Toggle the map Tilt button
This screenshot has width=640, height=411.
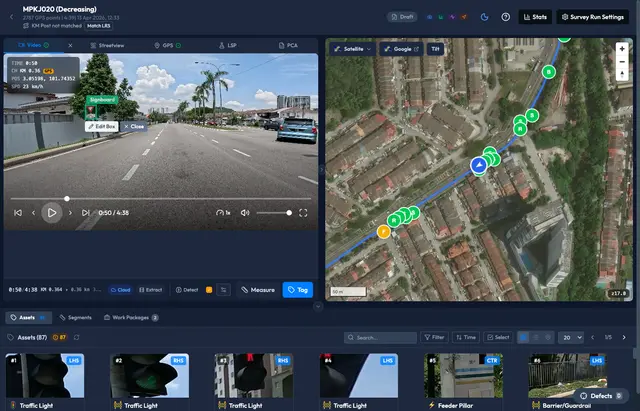pyautogui.click(x=436, y=49)
